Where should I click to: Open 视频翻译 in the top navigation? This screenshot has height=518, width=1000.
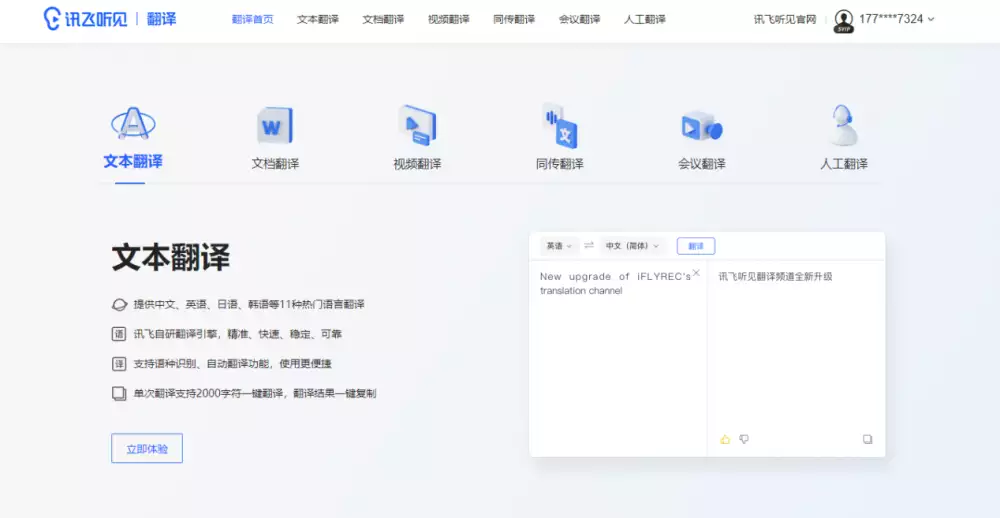pyautogui.click(x=448, y=19)
